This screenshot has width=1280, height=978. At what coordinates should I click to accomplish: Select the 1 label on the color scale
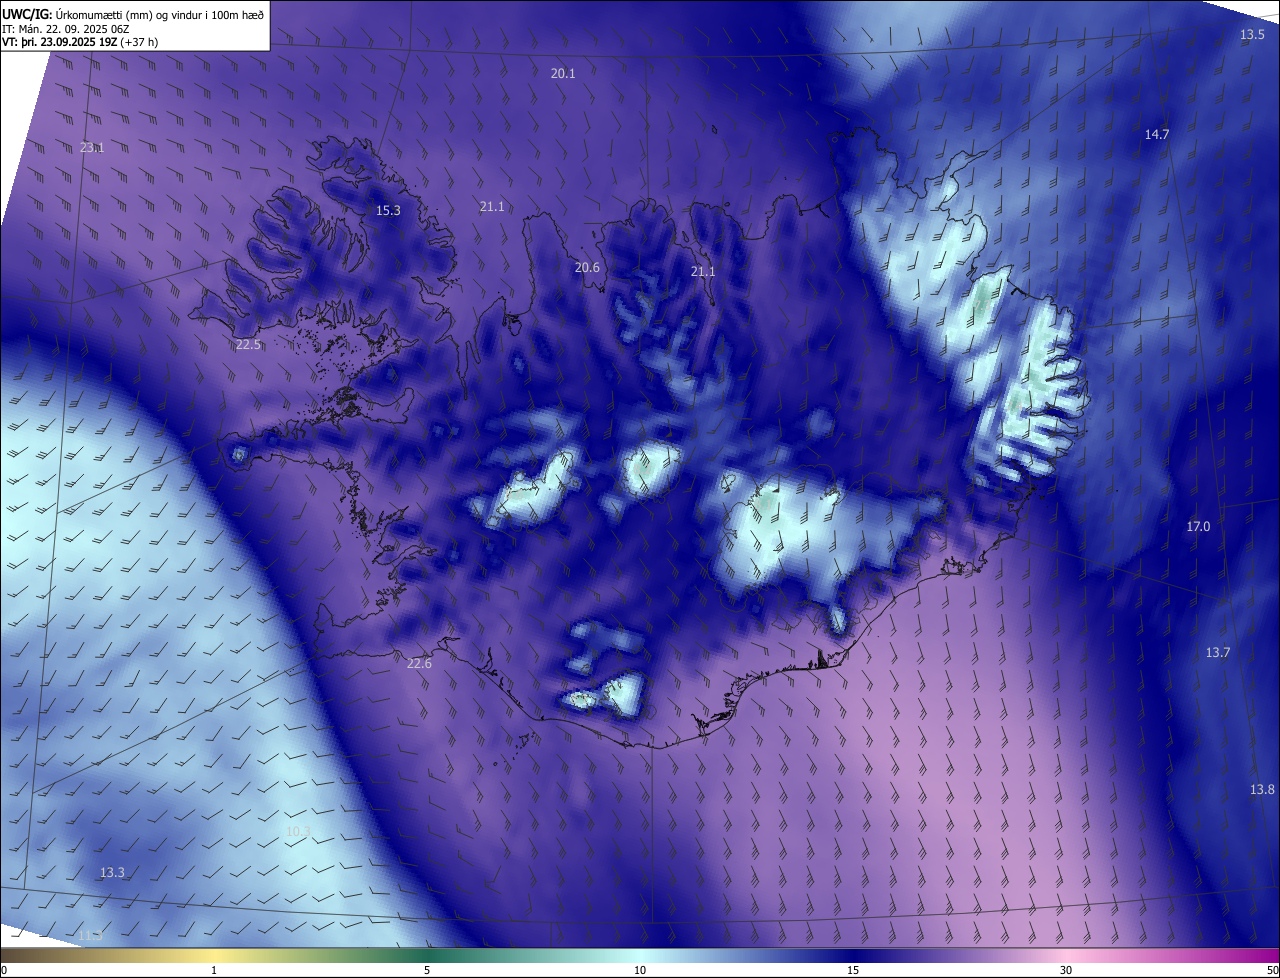214,970
